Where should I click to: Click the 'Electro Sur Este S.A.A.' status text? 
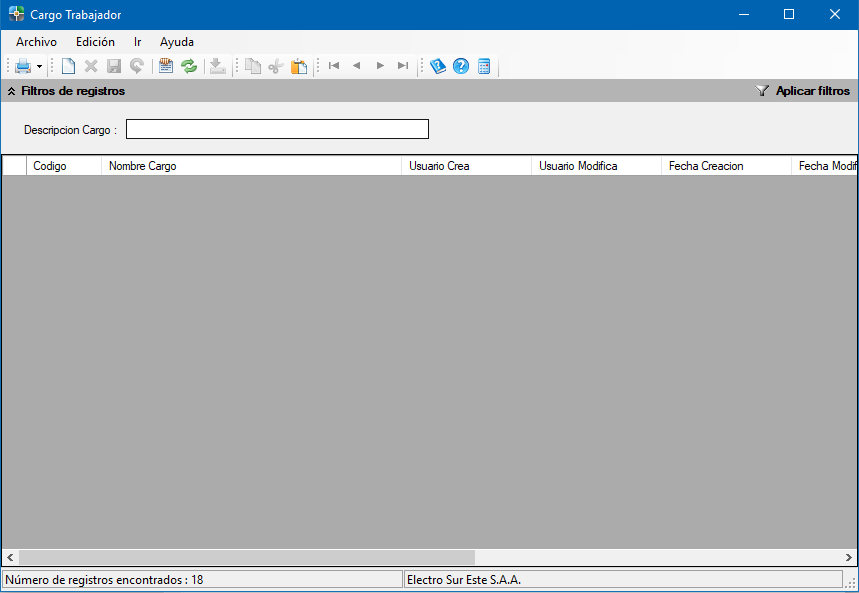tap(464, 580)
